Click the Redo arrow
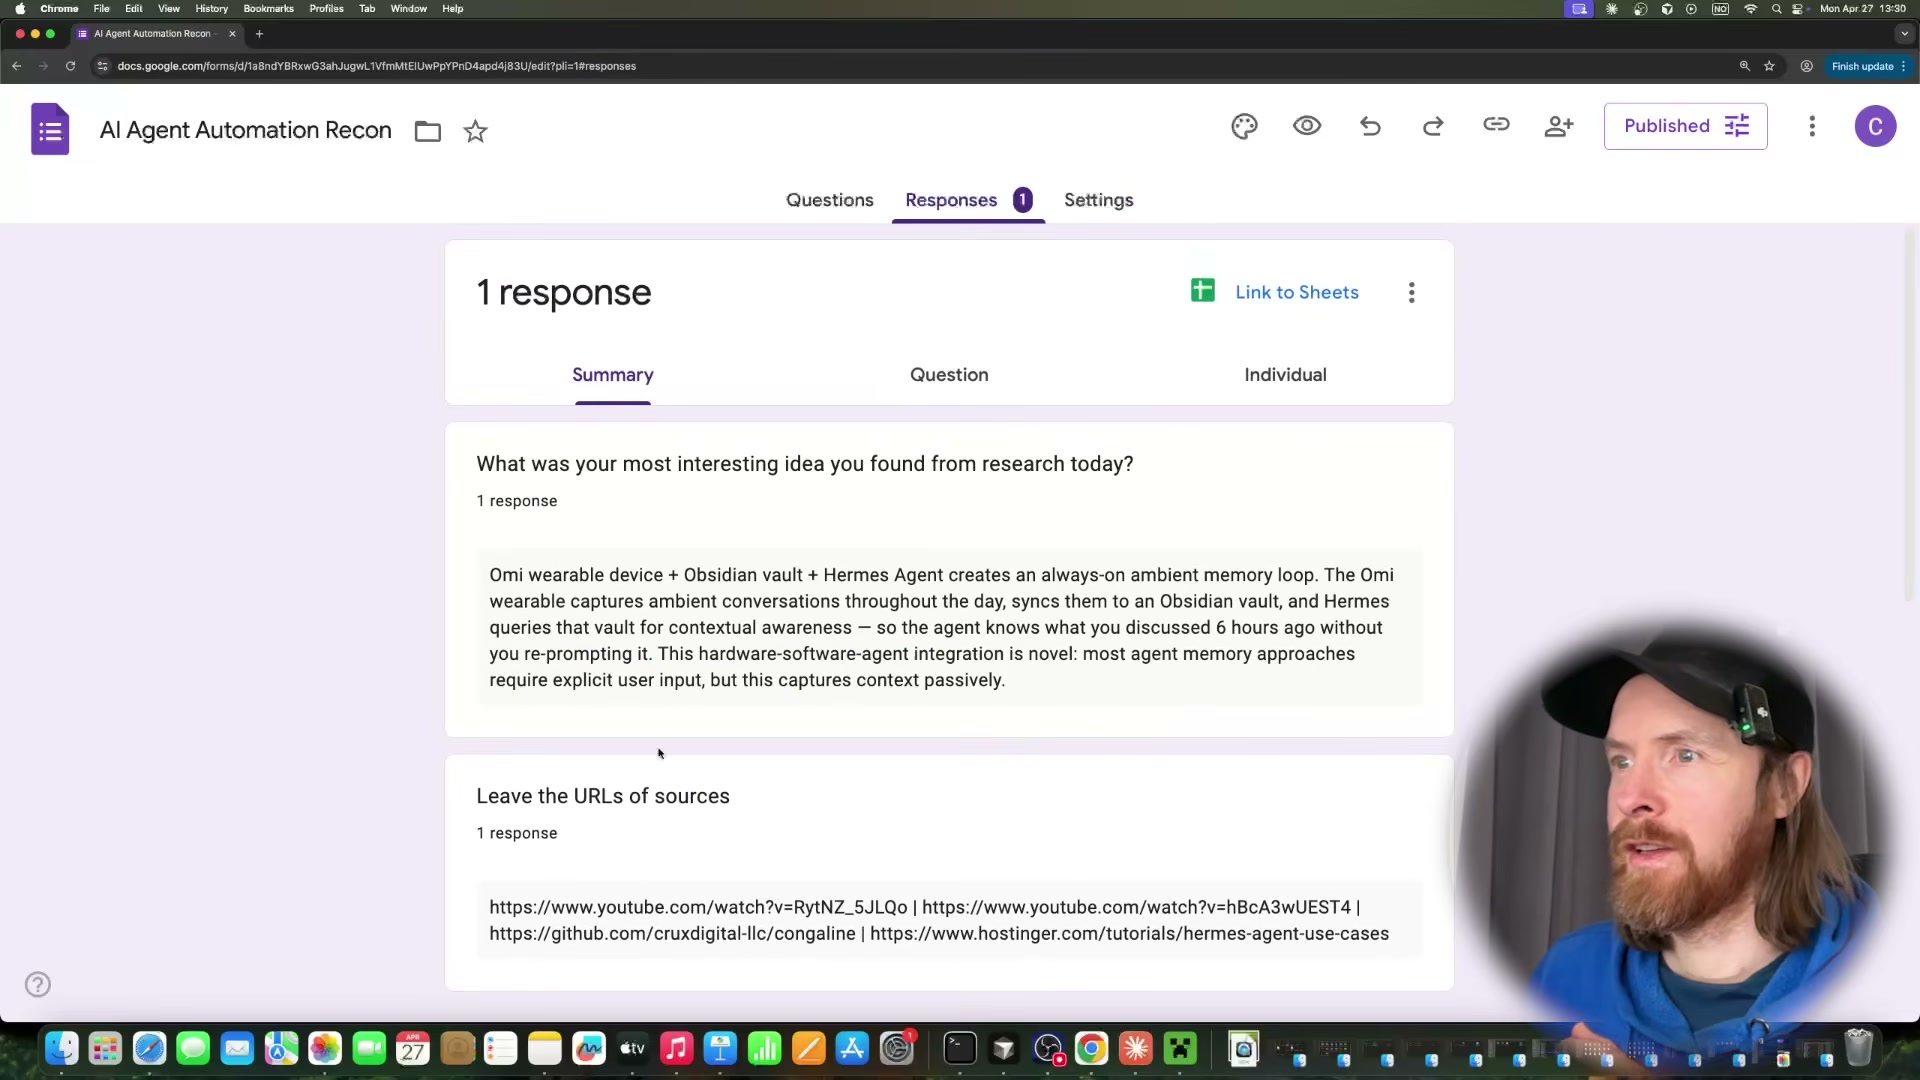Viewport: 1920px width, 1080px height. click(x=1433, y=126)
